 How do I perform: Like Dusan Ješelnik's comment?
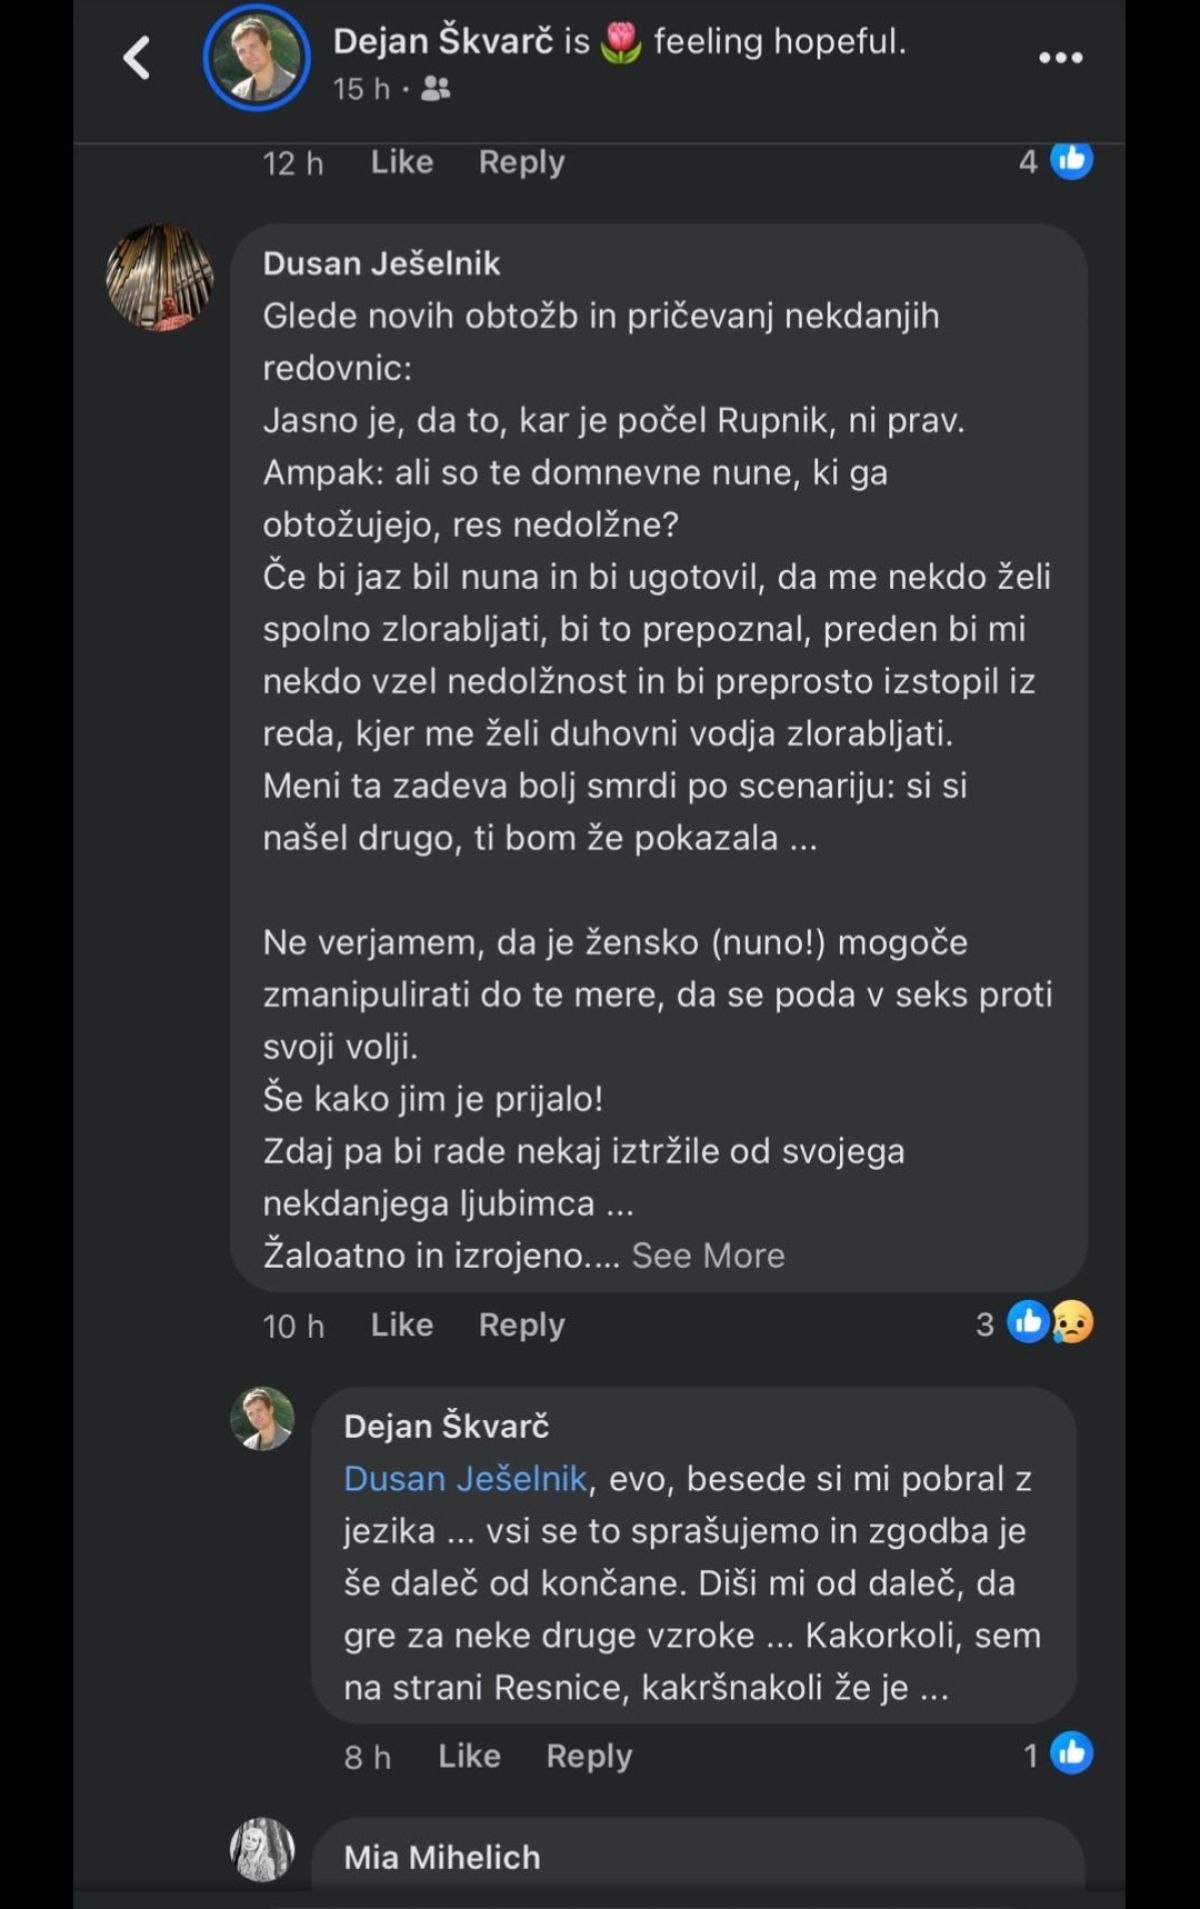[402, 1325]
